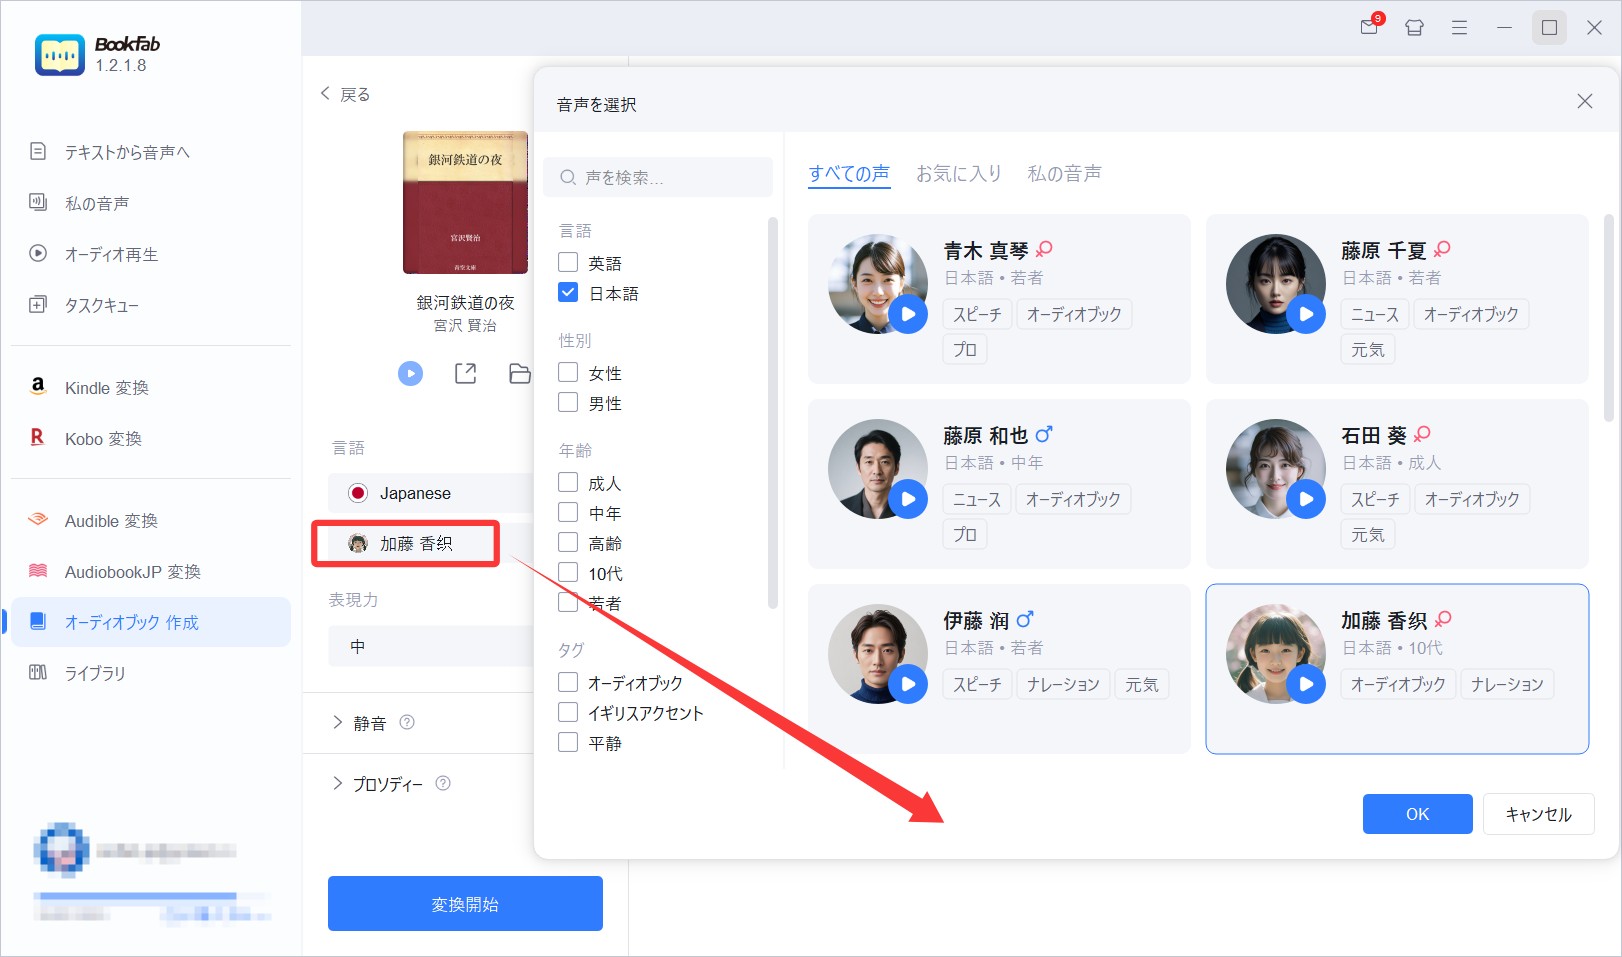This screenshot has height=957, width=1622.
Task: Click the 声を検索 search field
Action: [x=658, y=177]
